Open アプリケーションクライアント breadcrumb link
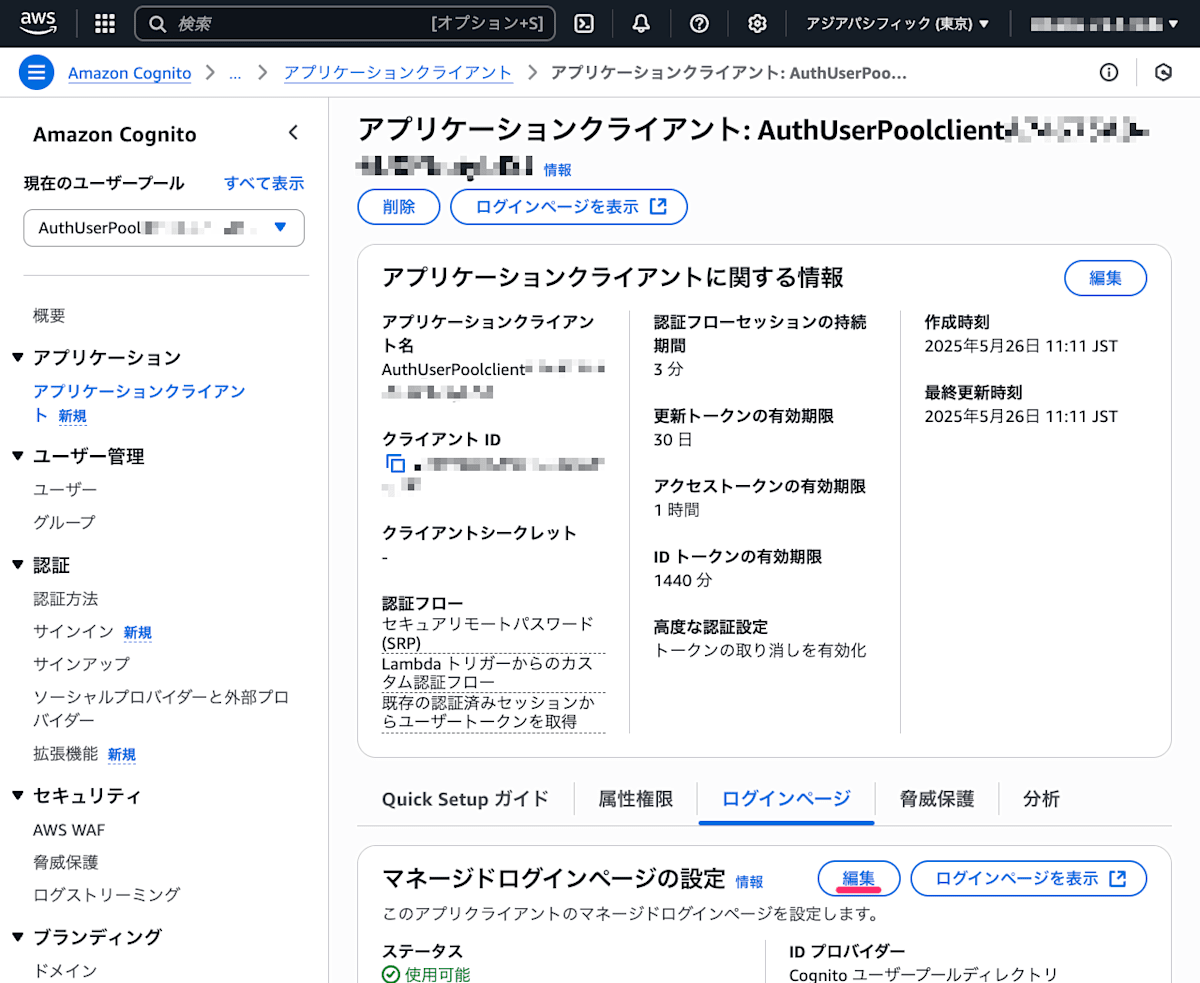 pos(398,73)
